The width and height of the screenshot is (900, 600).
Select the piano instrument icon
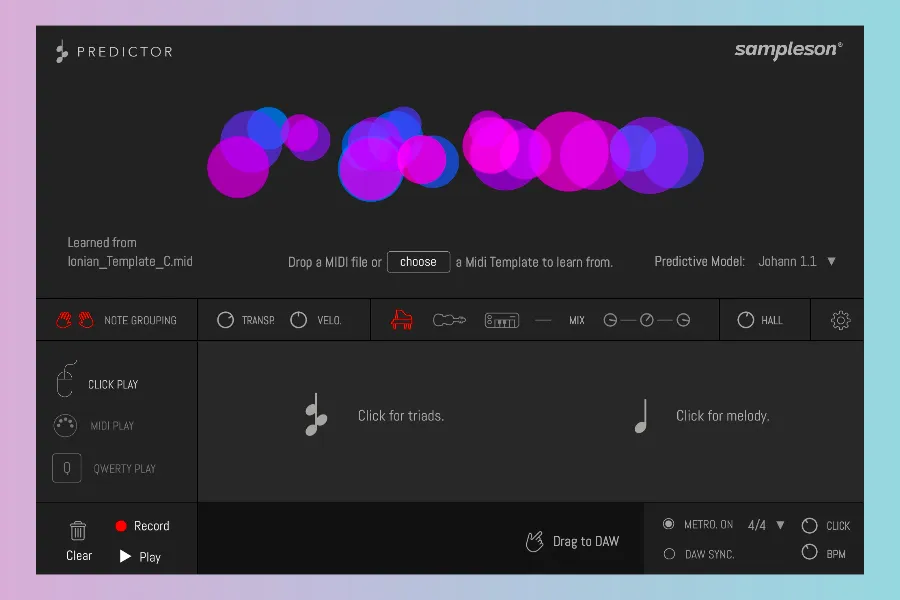(x=402, y=320)
